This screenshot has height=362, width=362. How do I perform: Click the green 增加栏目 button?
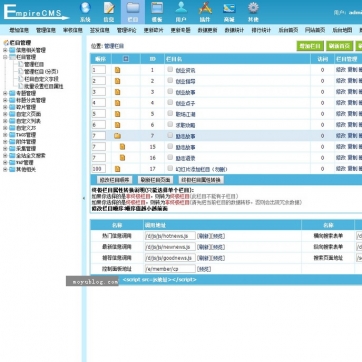pyautogui.click(x=310, y=46)
